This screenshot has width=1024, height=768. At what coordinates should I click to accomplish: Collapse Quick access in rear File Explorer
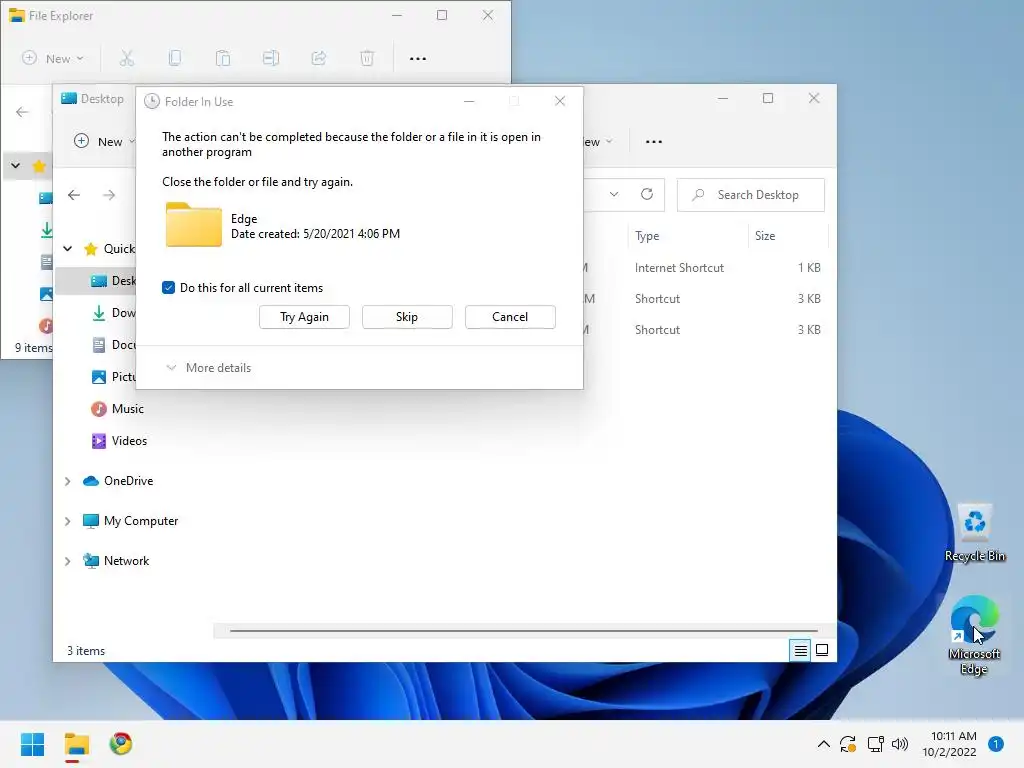[16, 166]
